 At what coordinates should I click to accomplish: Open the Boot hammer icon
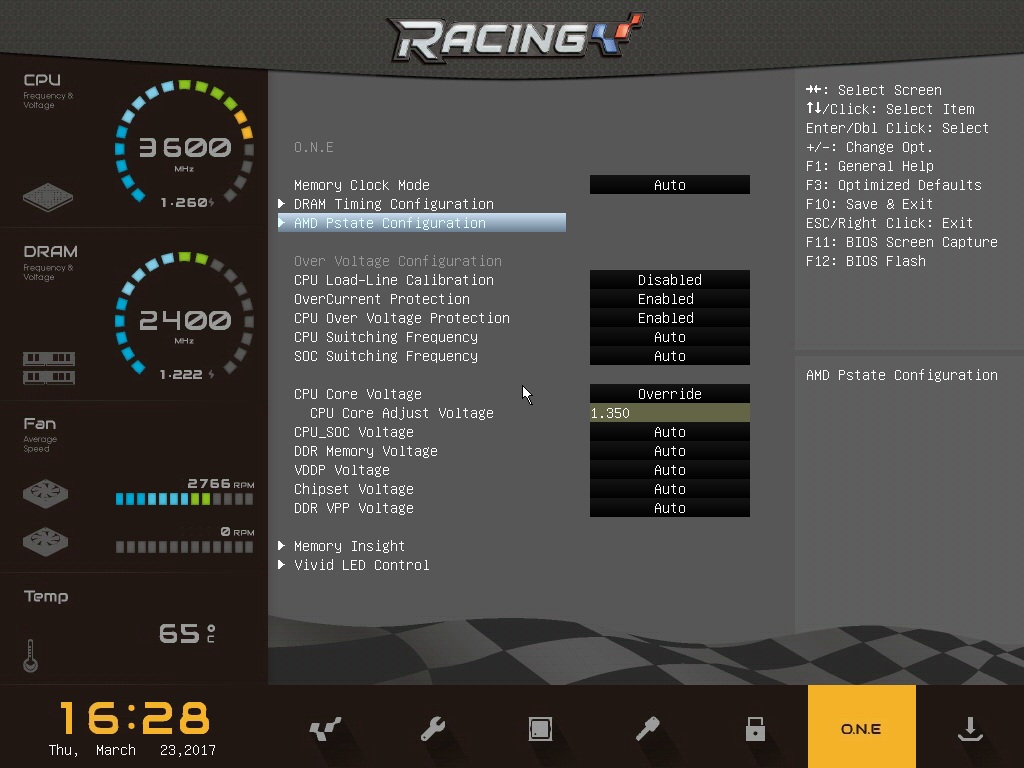(648, 729)
